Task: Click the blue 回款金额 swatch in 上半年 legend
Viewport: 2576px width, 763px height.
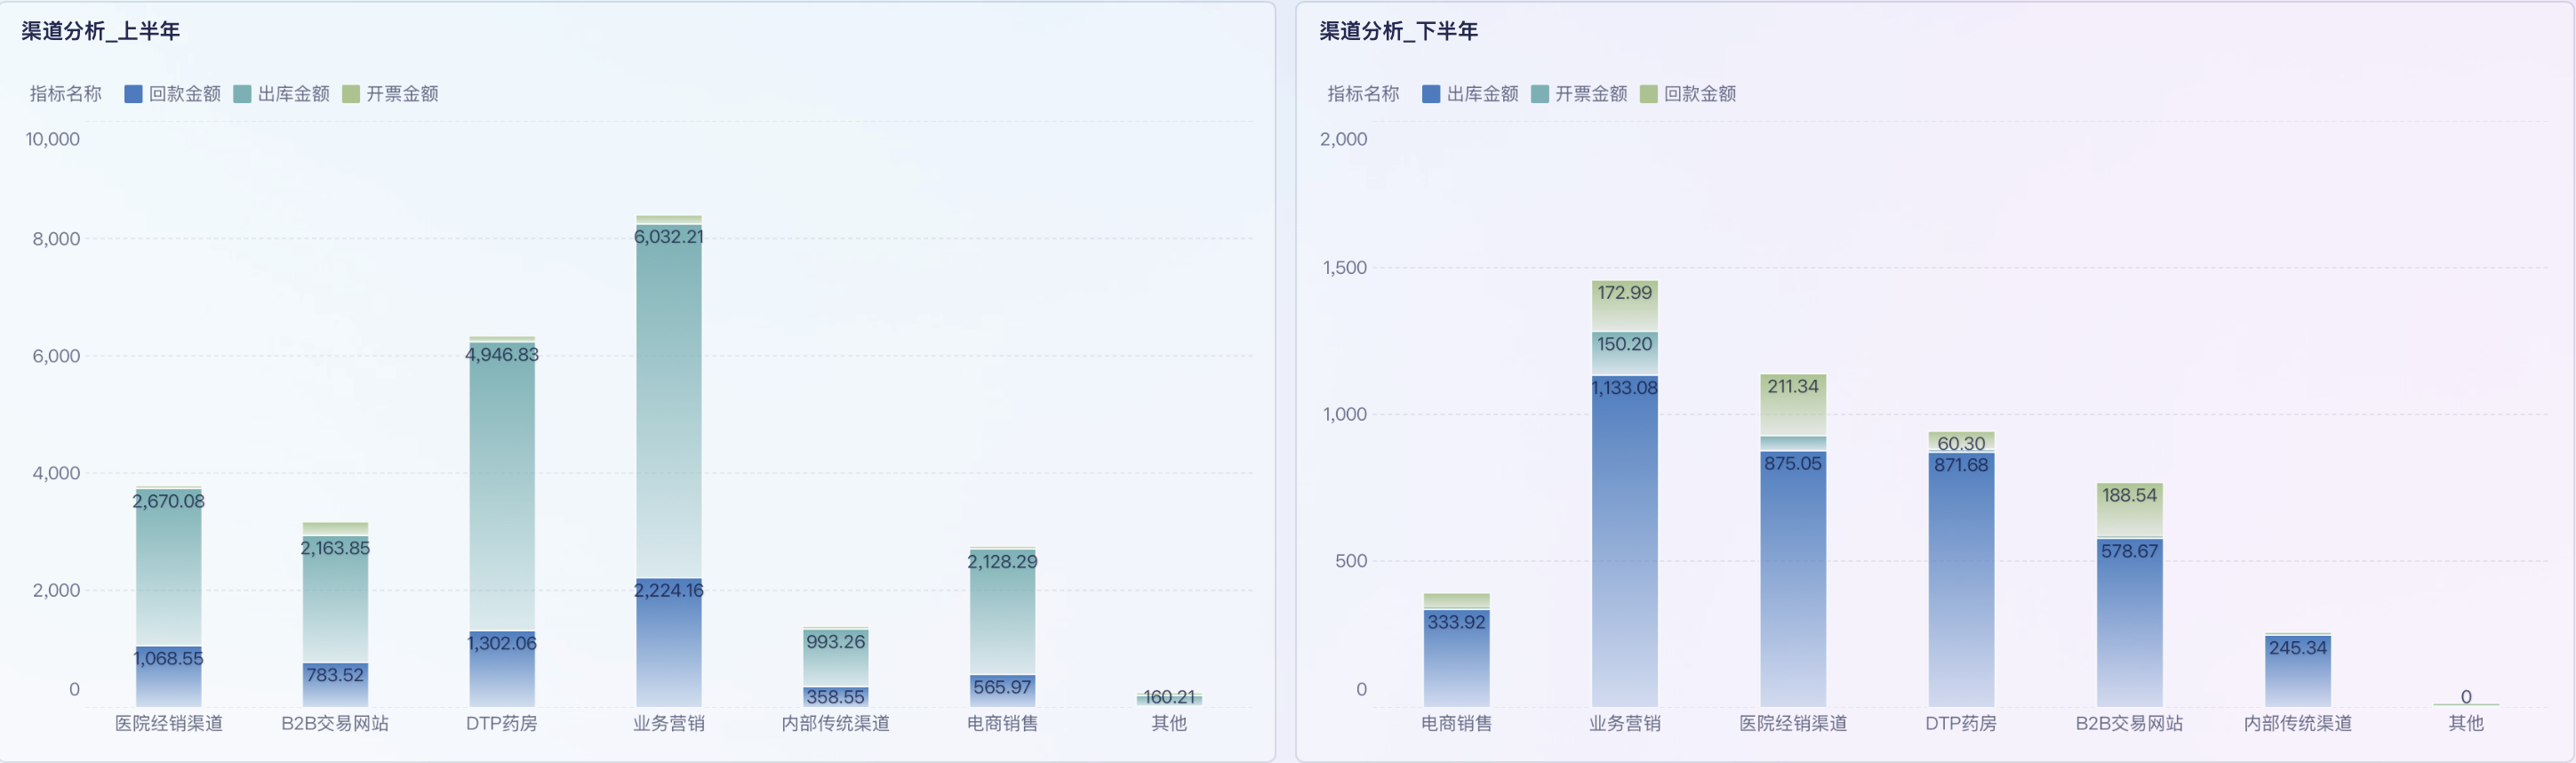Action: point(133,94)
